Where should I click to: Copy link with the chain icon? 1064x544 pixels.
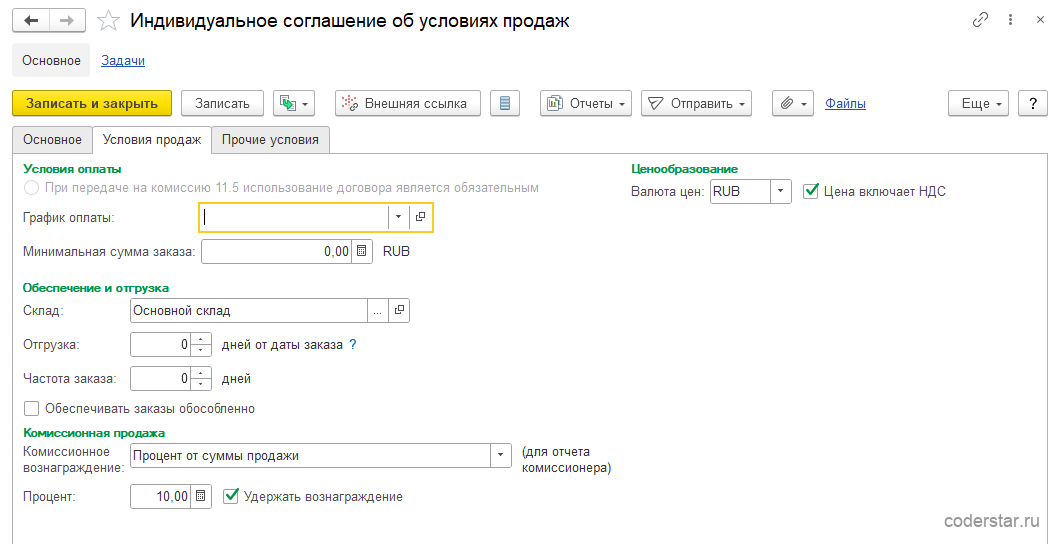(980, 20)
